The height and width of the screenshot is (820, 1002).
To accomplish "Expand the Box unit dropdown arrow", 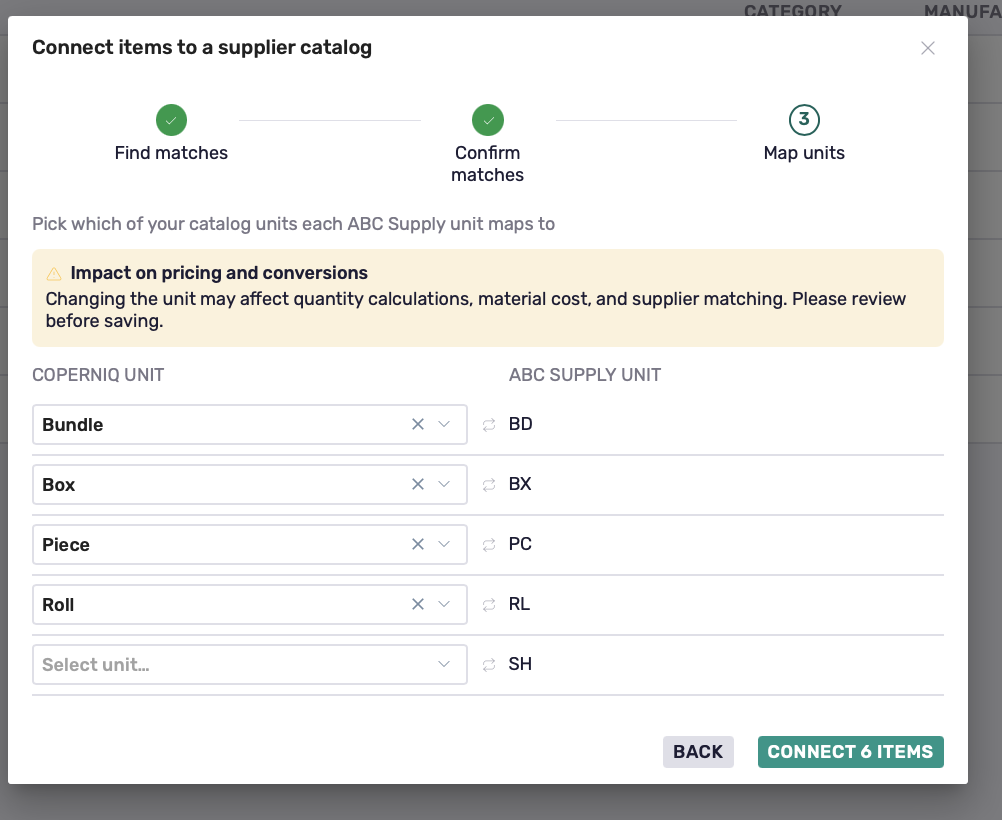I will pos(444,484).
